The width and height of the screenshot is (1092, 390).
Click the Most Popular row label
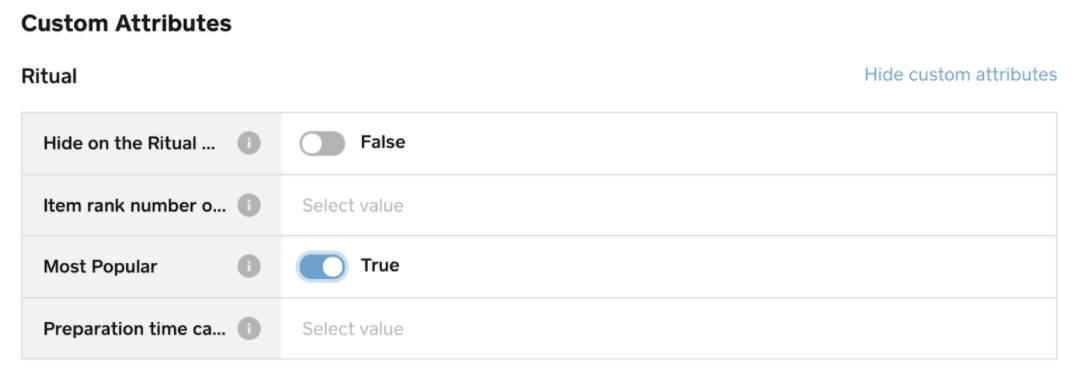[100, 267]
